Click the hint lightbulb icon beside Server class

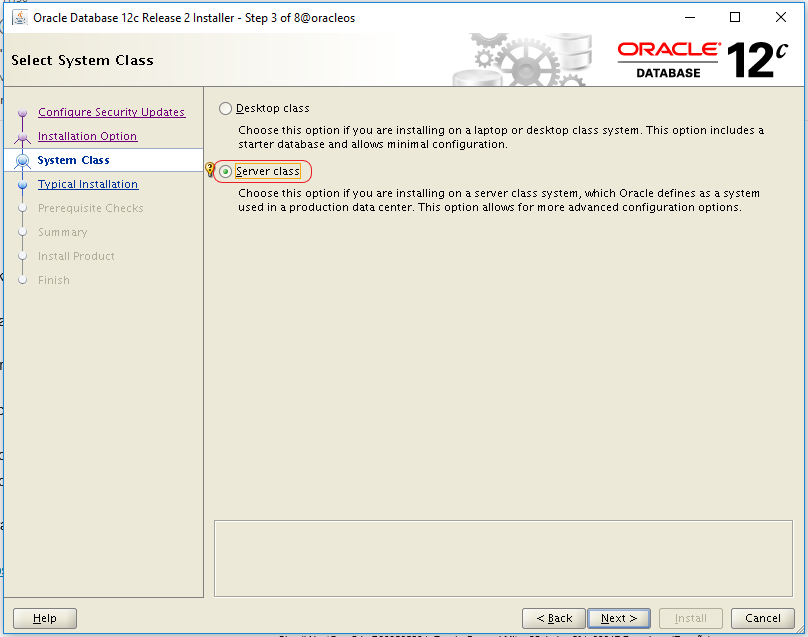tap(209, 169)
